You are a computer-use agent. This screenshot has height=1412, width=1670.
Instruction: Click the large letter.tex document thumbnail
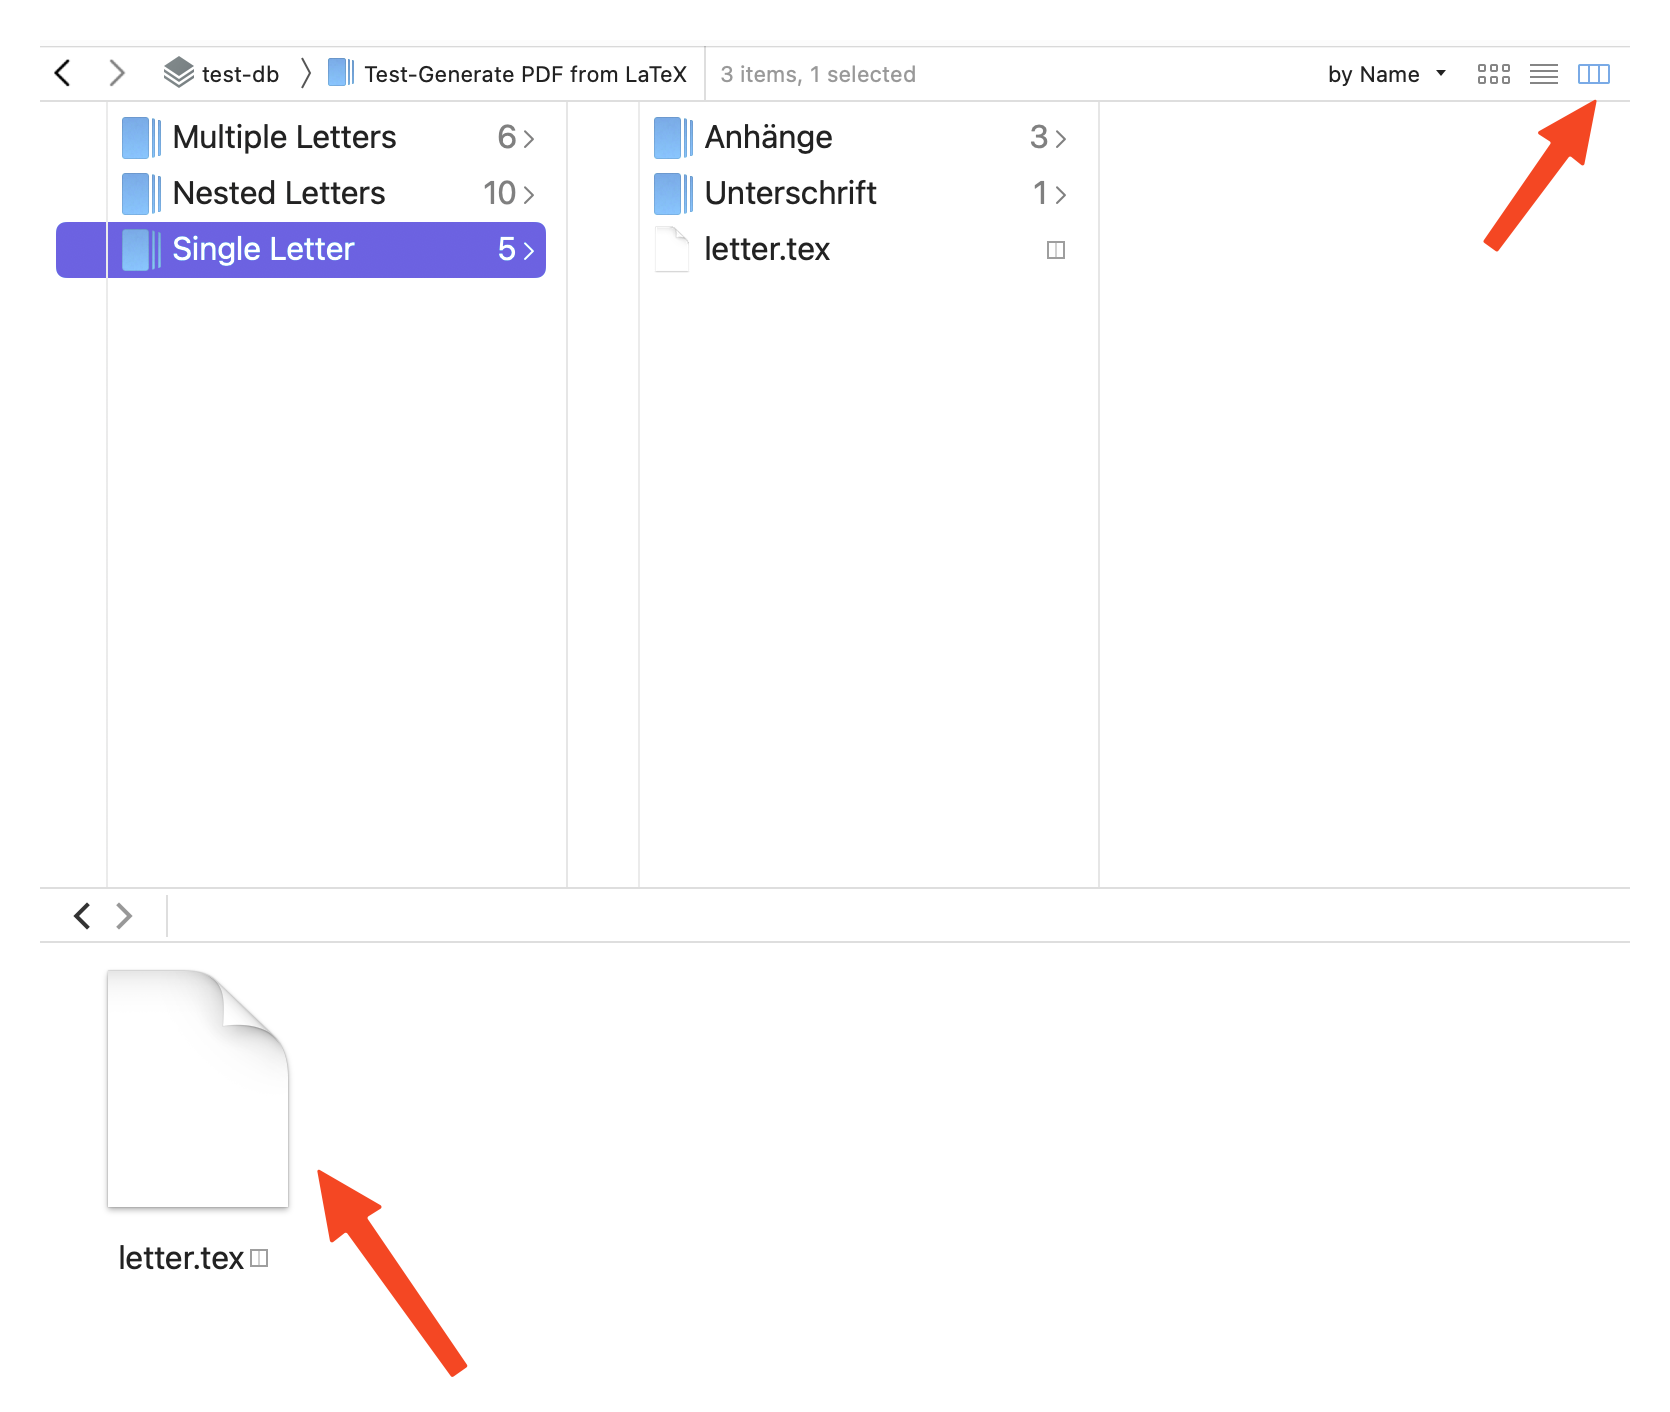coord(198,1089)
